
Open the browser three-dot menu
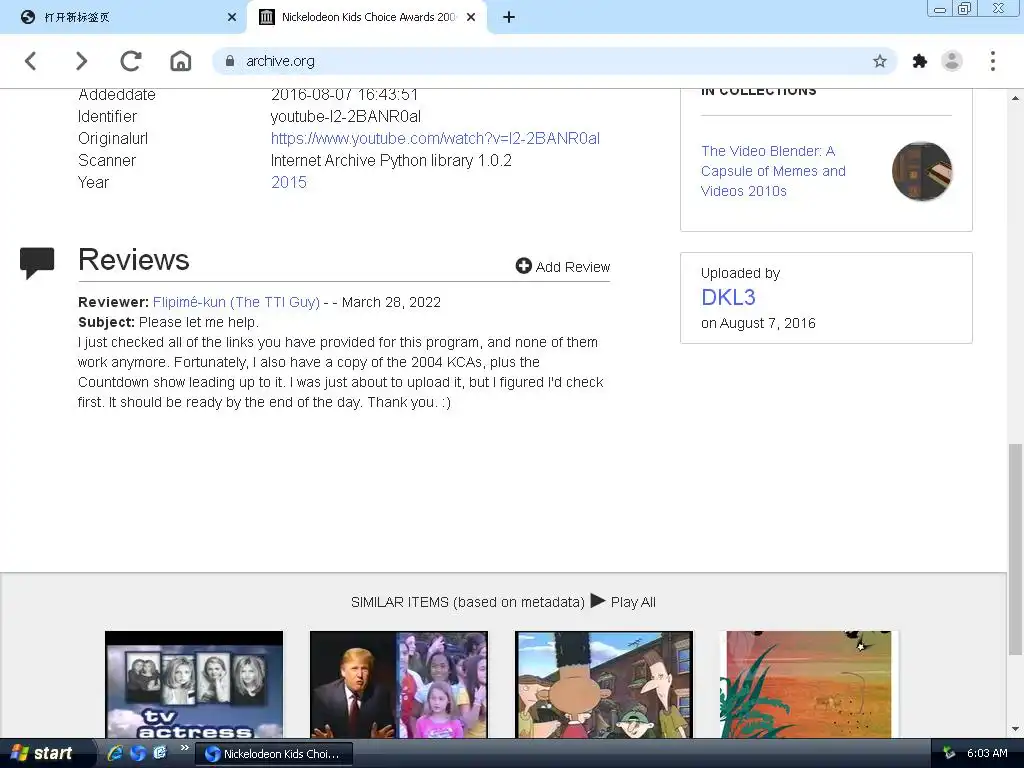point(993,61)
